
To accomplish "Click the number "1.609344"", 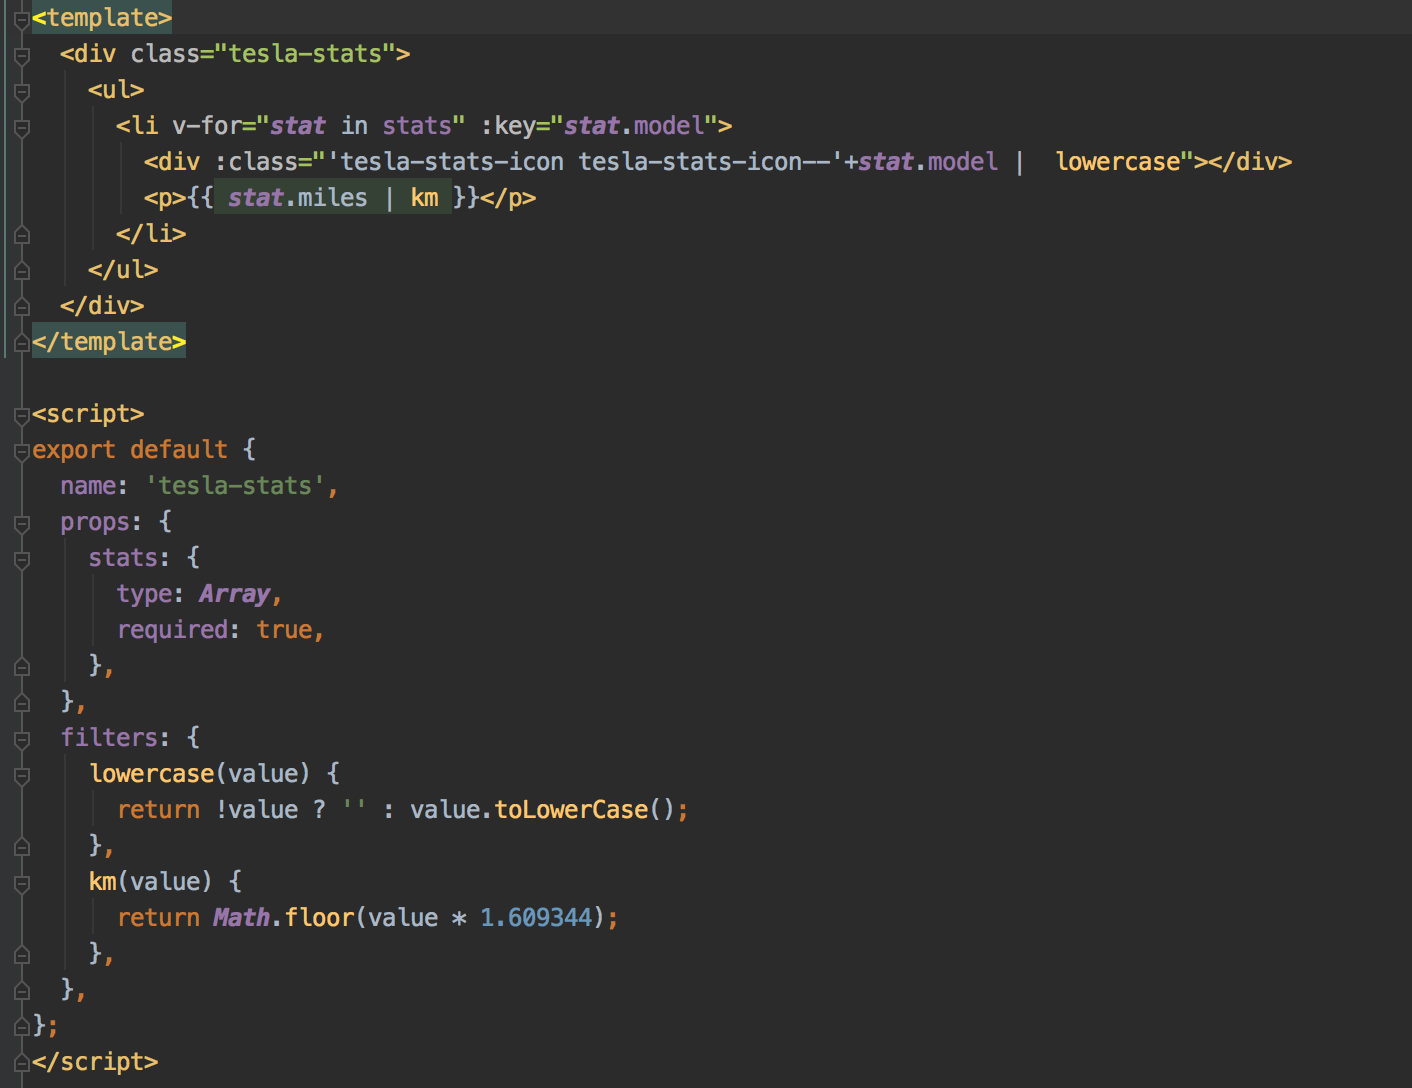I will [536, 918].
